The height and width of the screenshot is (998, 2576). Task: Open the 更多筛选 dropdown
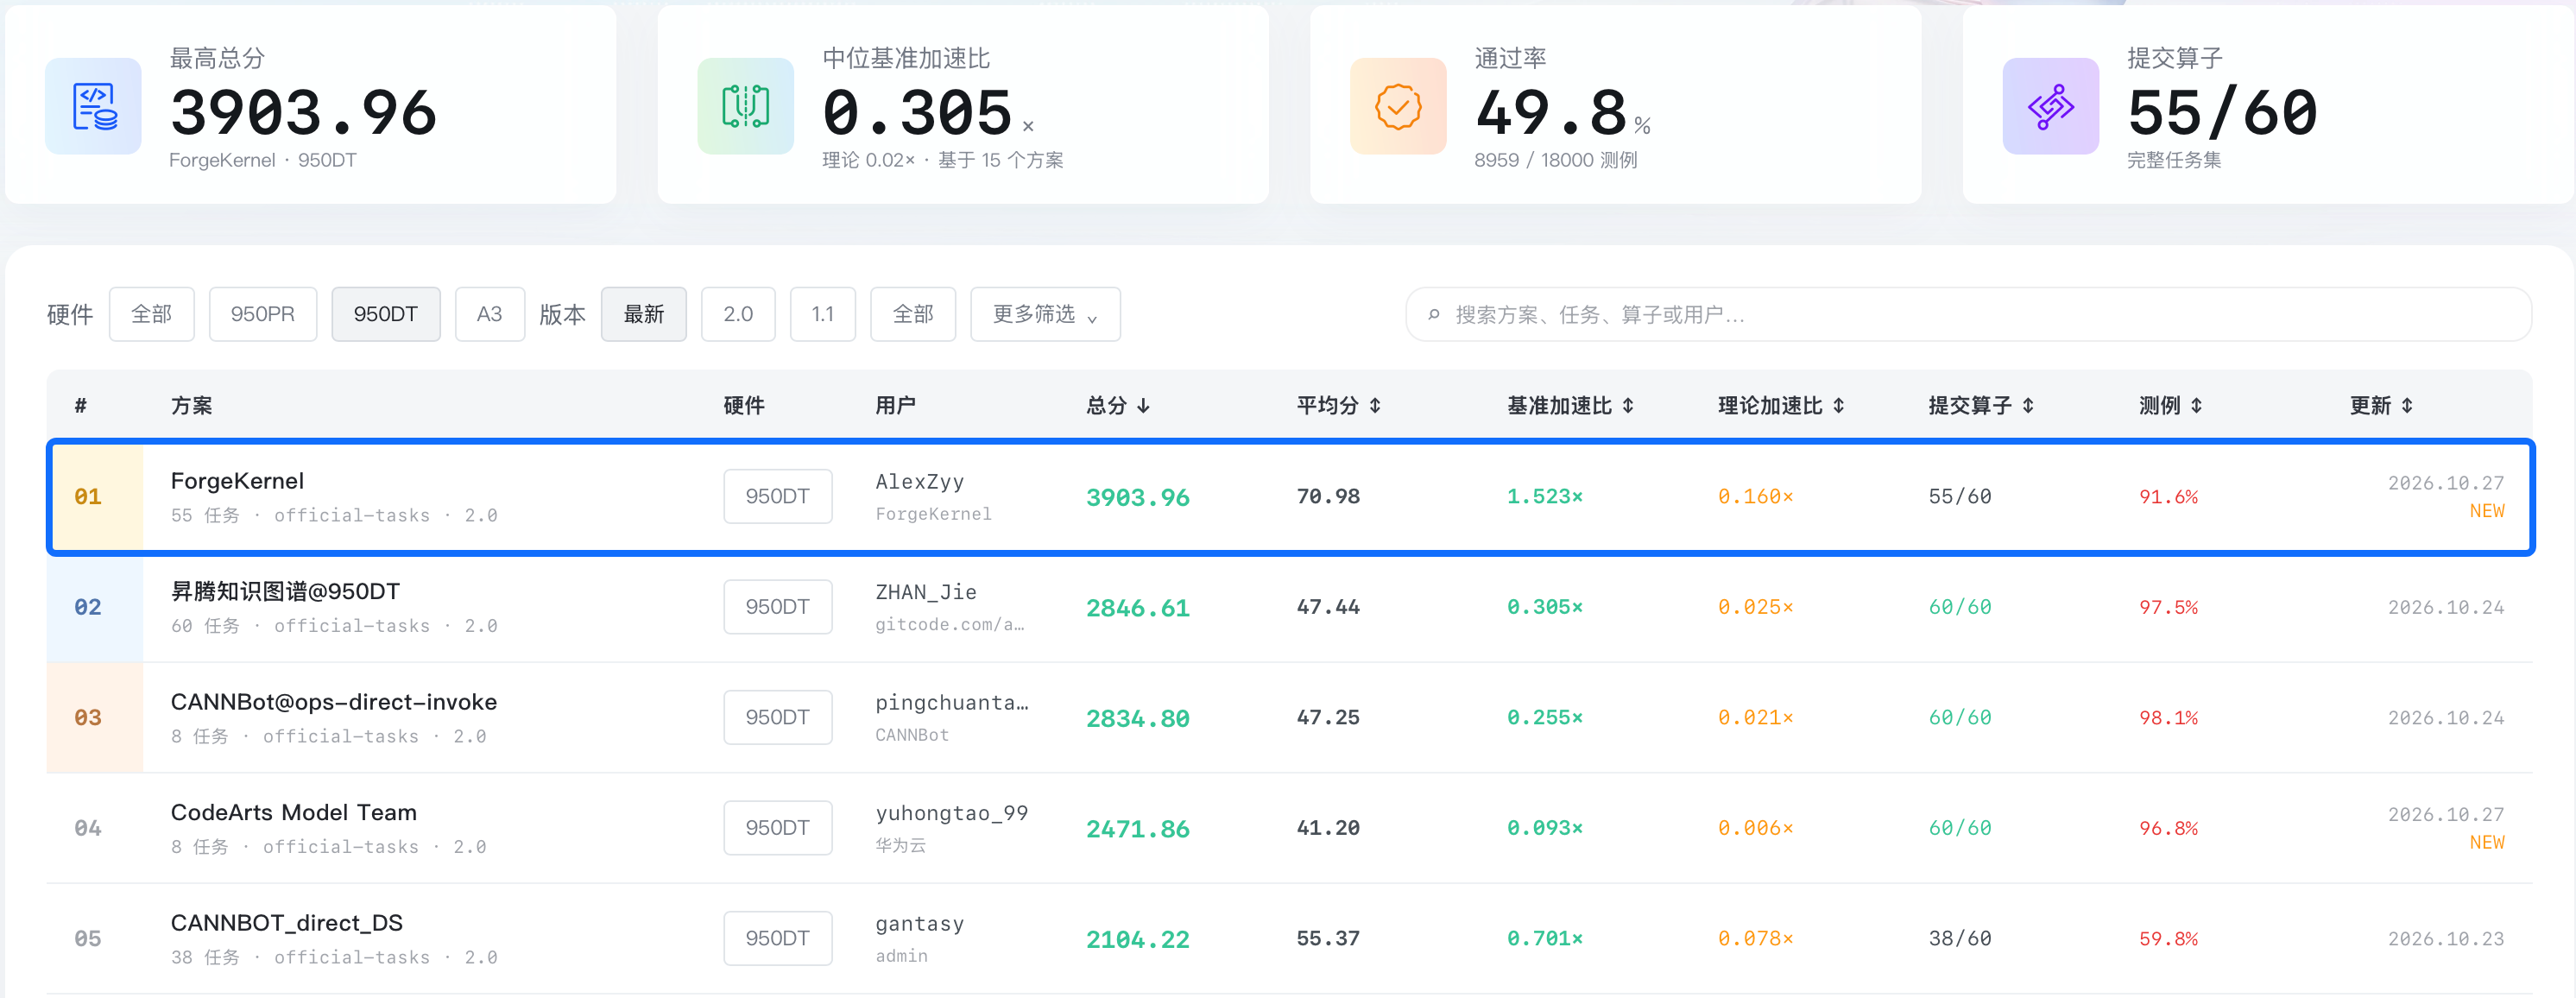(1045, 314)
